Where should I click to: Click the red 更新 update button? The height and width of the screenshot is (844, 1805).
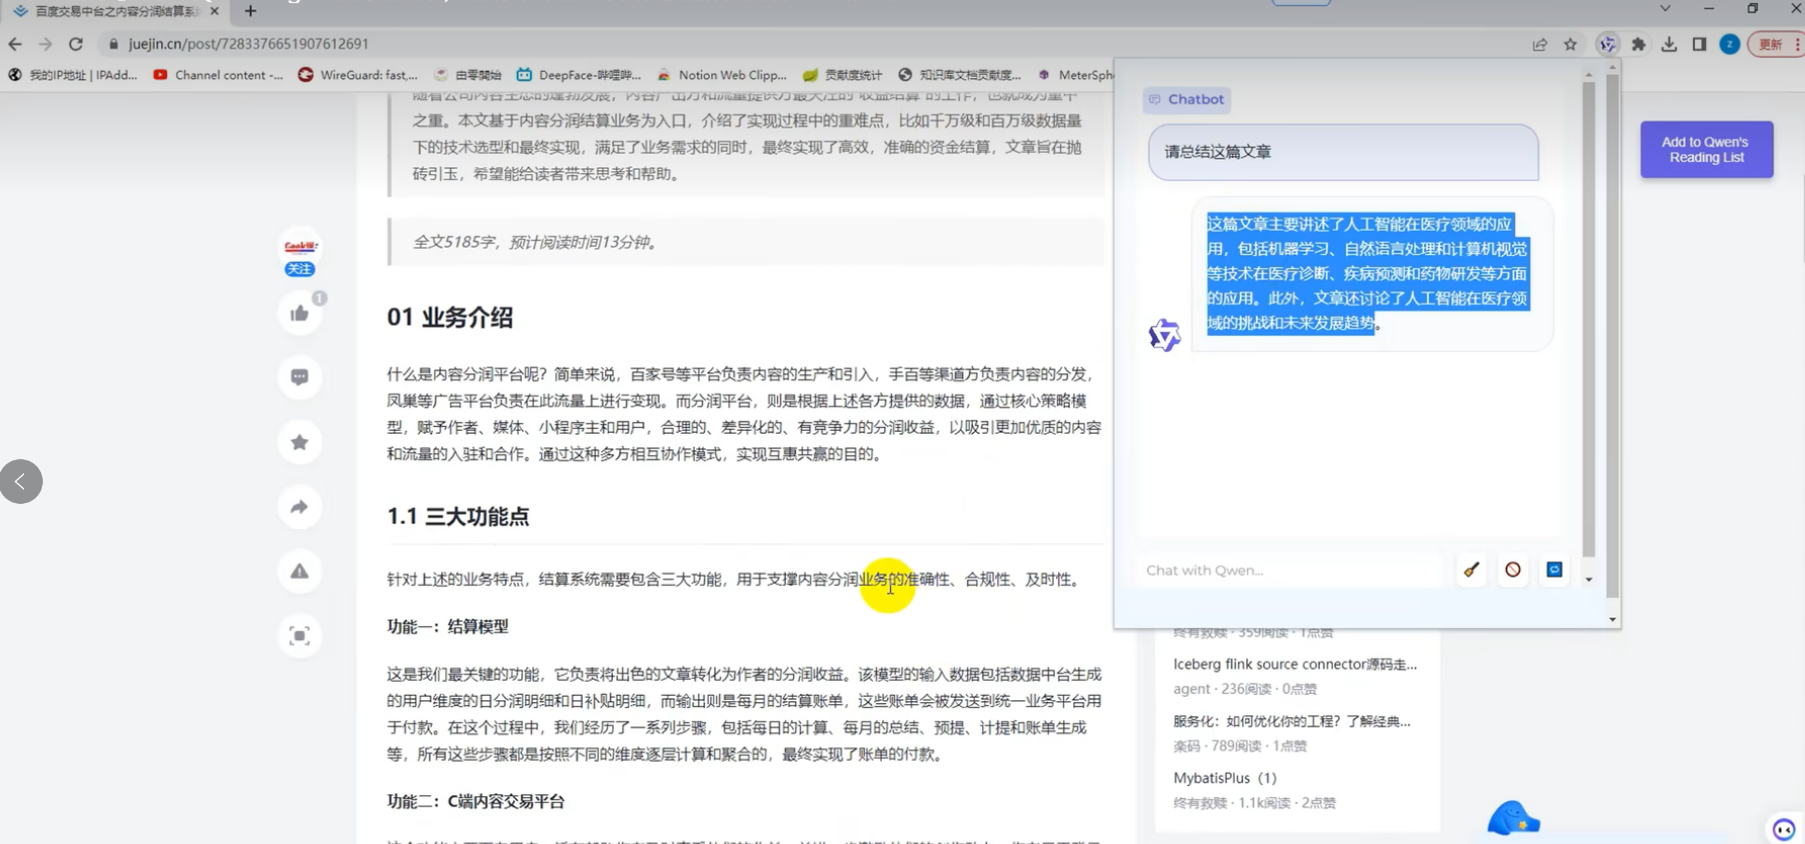click(x=1770, y=44)
